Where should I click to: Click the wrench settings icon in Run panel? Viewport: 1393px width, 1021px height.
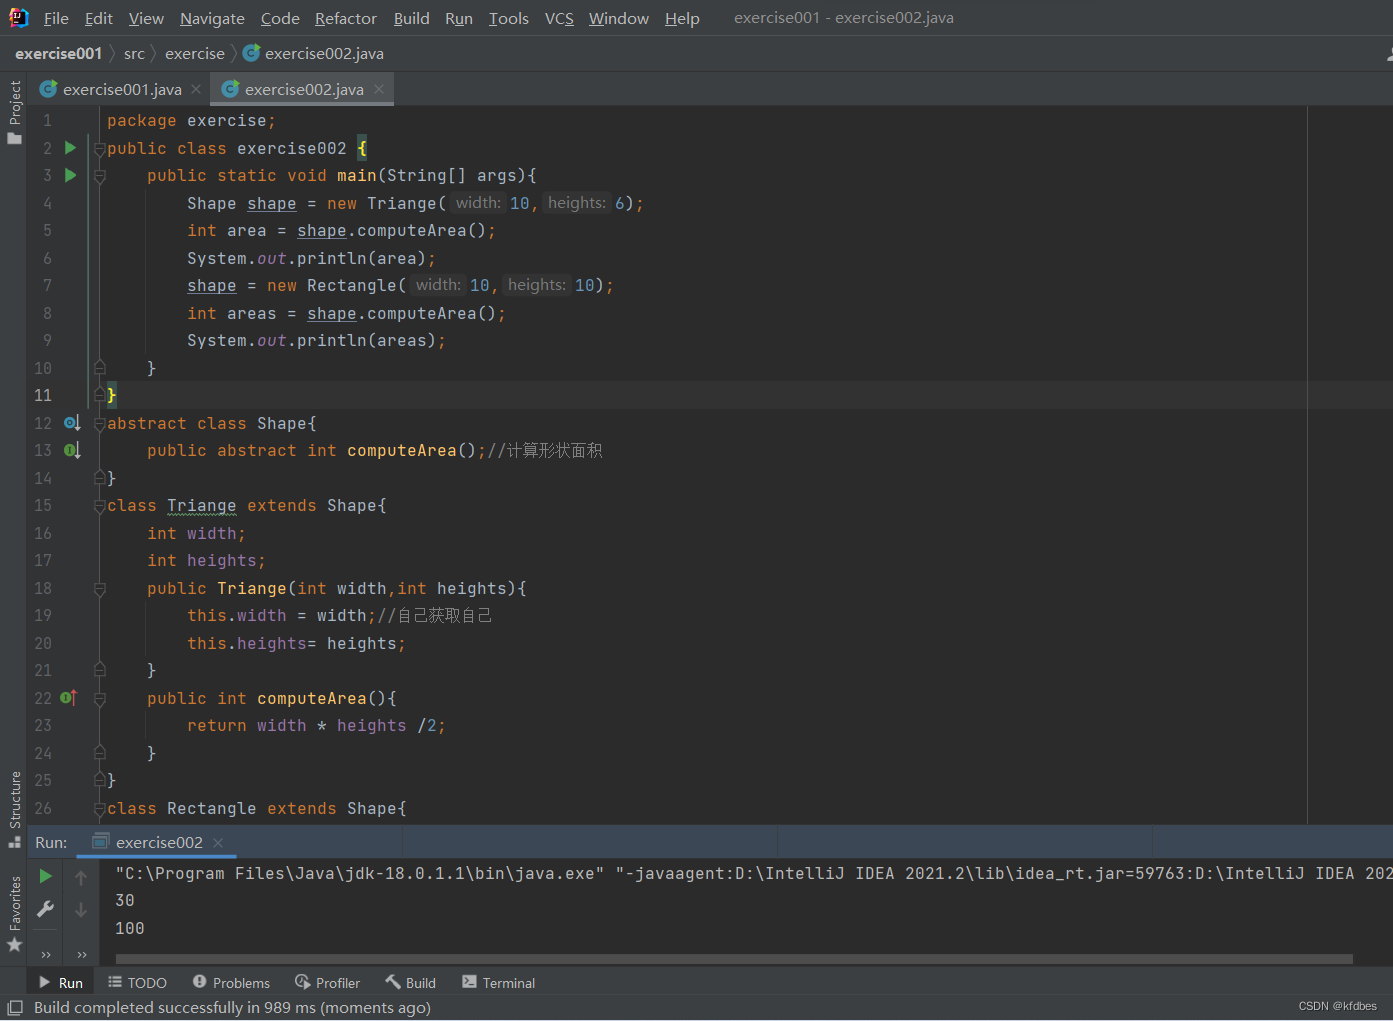click(x=45, y=909)
